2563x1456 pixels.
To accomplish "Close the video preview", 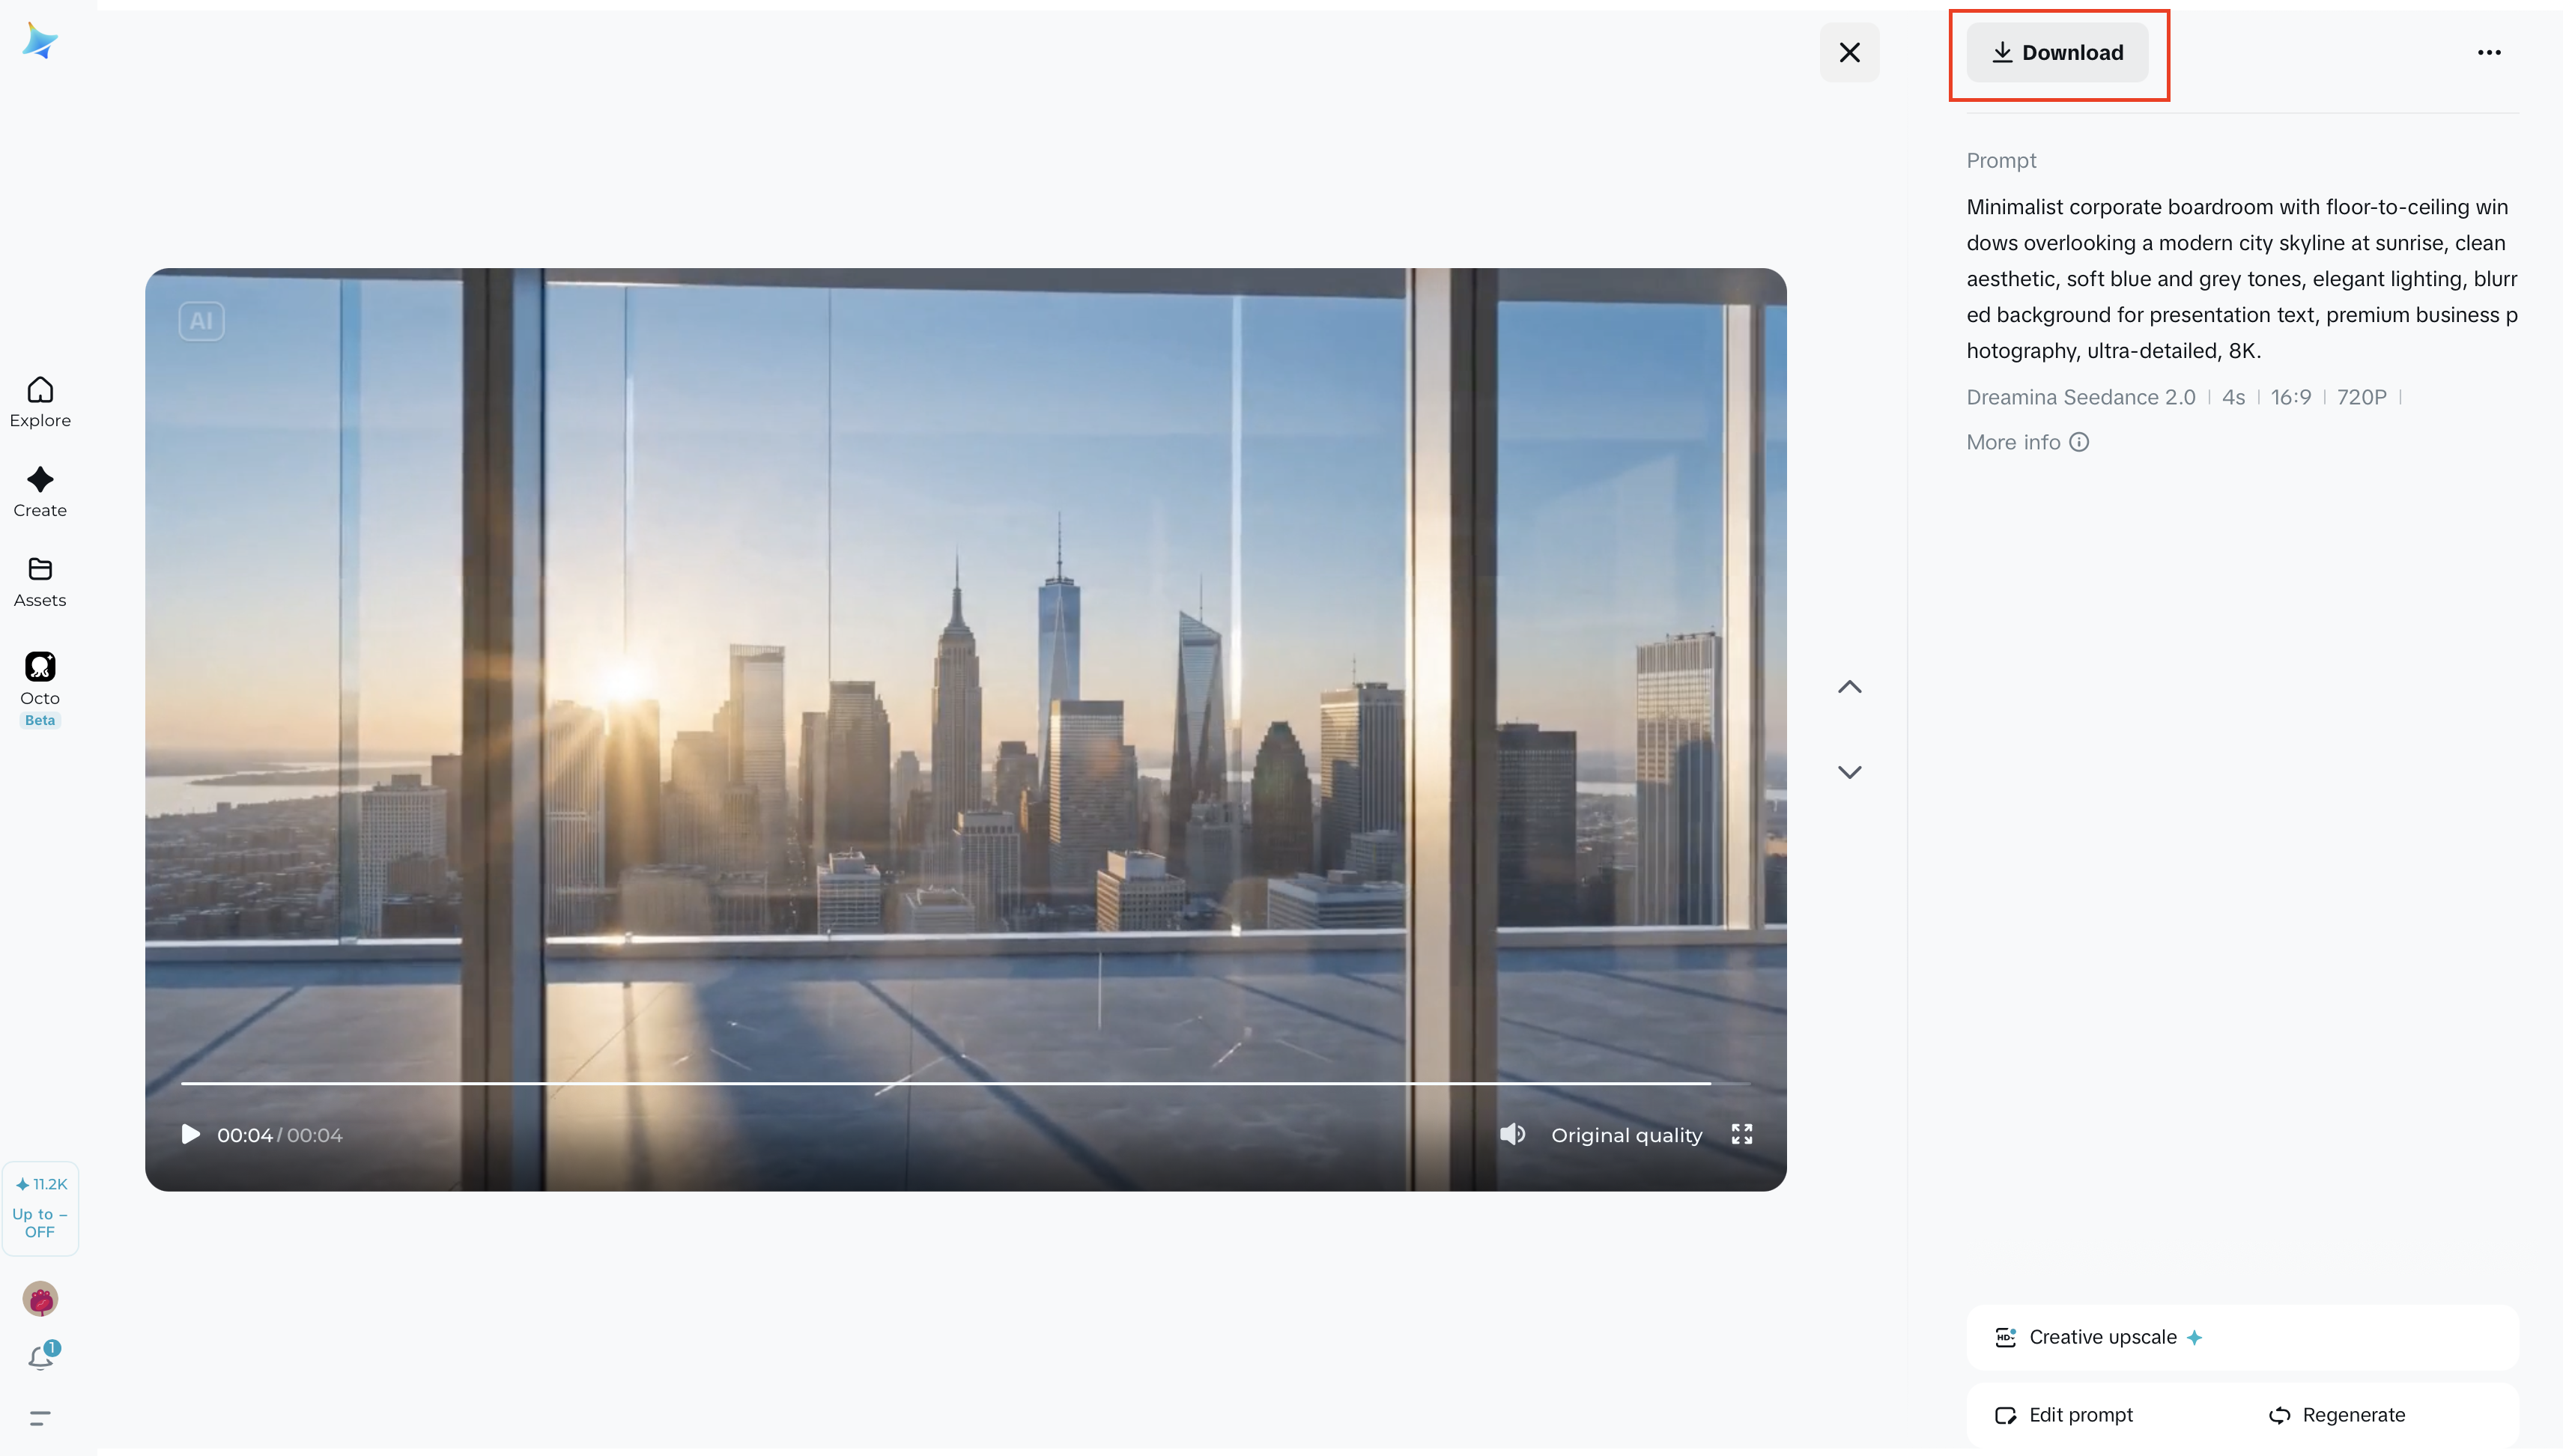I will (x=1849, y=52).
